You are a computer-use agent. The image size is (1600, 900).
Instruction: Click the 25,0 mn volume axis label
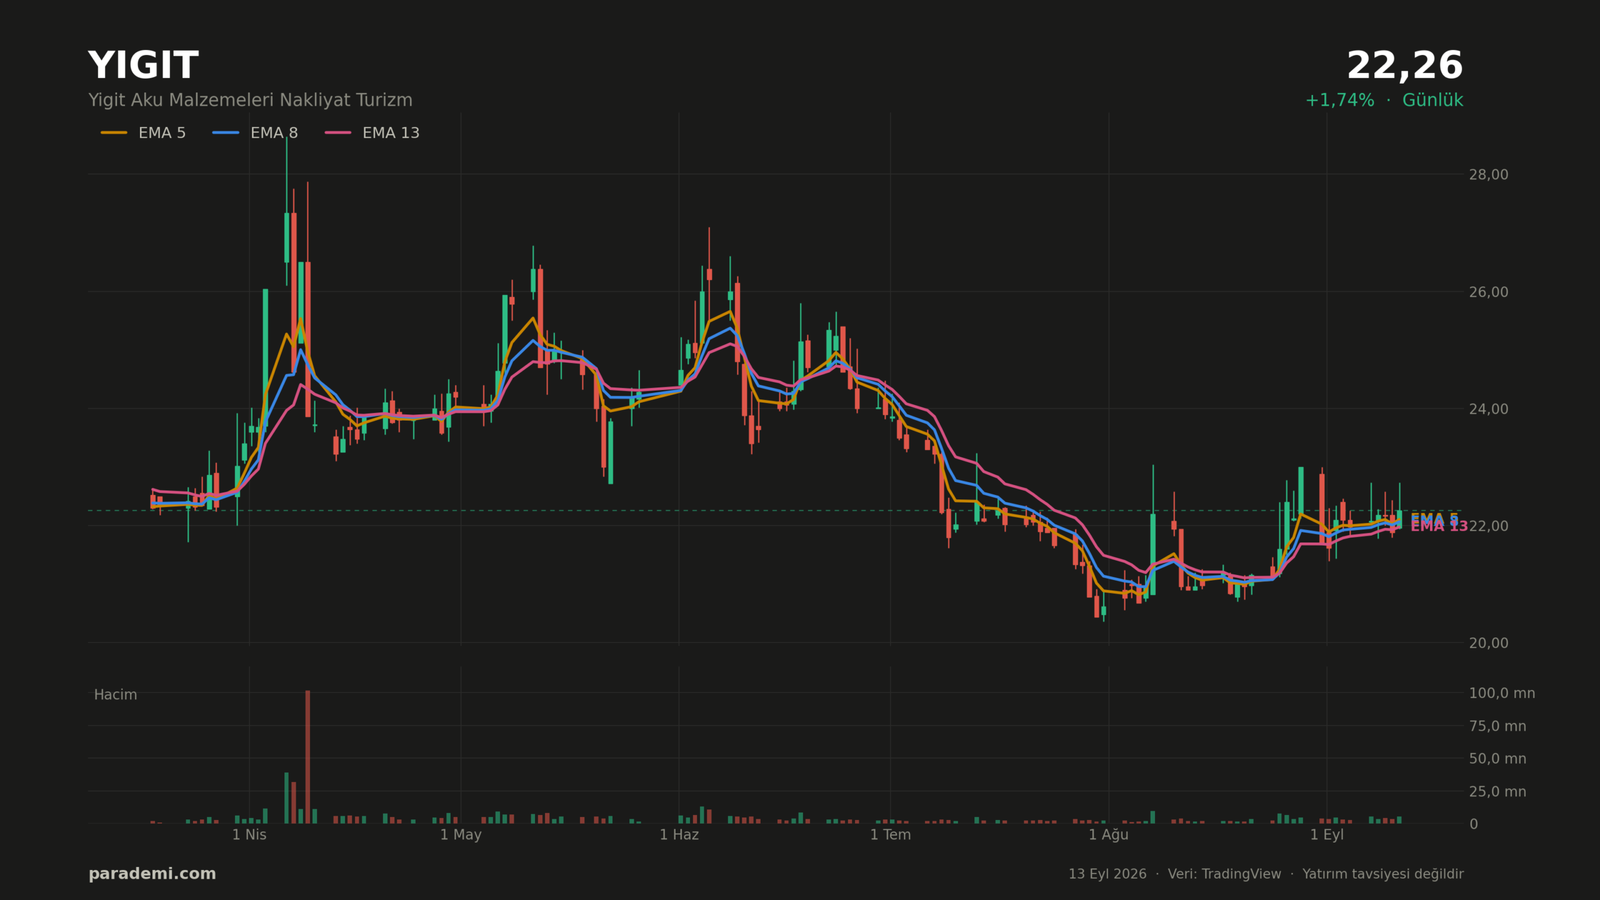tap(1497, 792)
